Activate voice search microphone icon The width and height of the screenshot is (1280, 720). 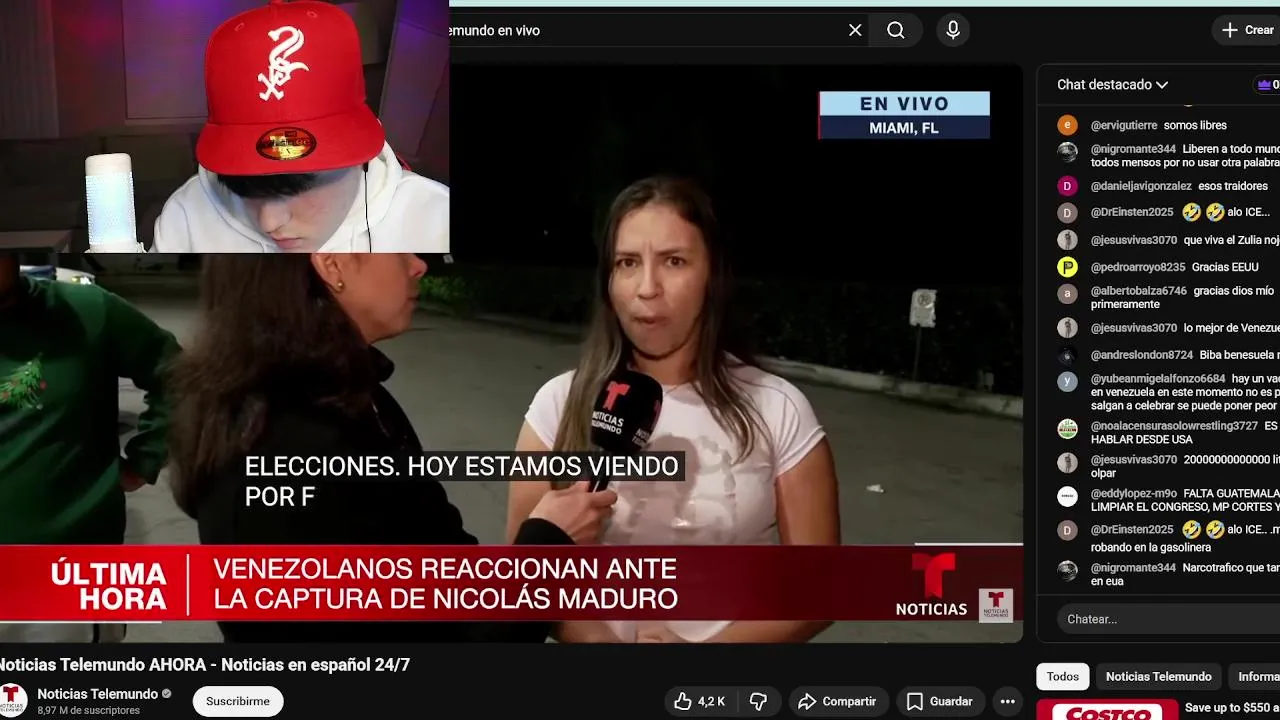click(953, 30)
